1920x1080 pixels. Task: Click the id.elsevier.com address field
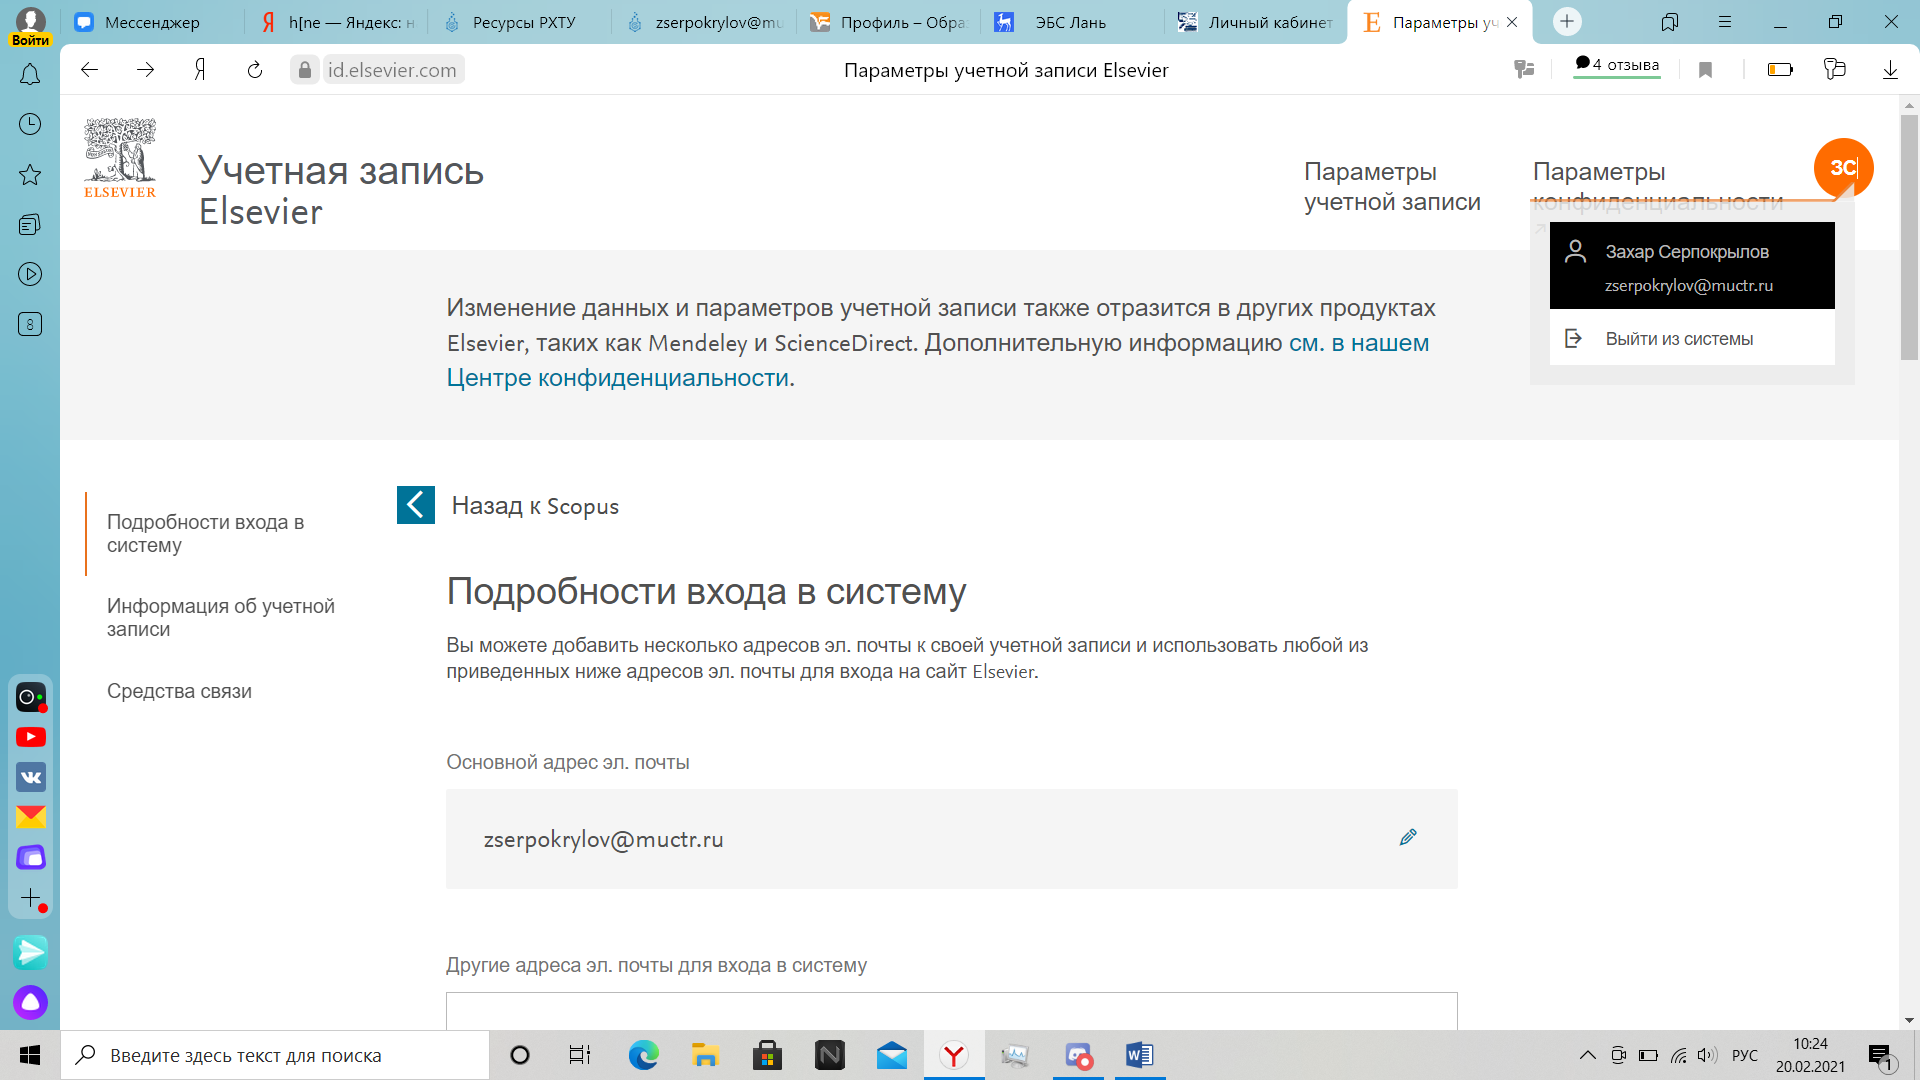[x=392, y=69]
